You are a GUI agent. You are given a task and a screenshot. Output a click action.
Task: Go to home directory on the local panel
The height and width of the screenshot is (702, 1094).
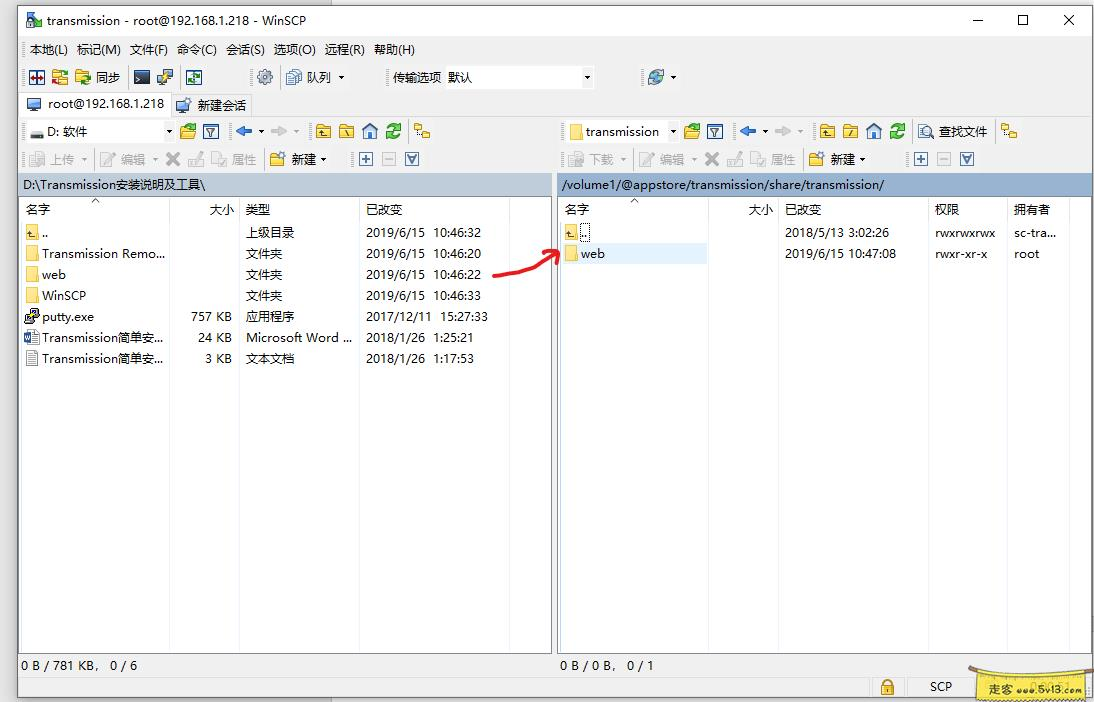click(x=370, y=131)
